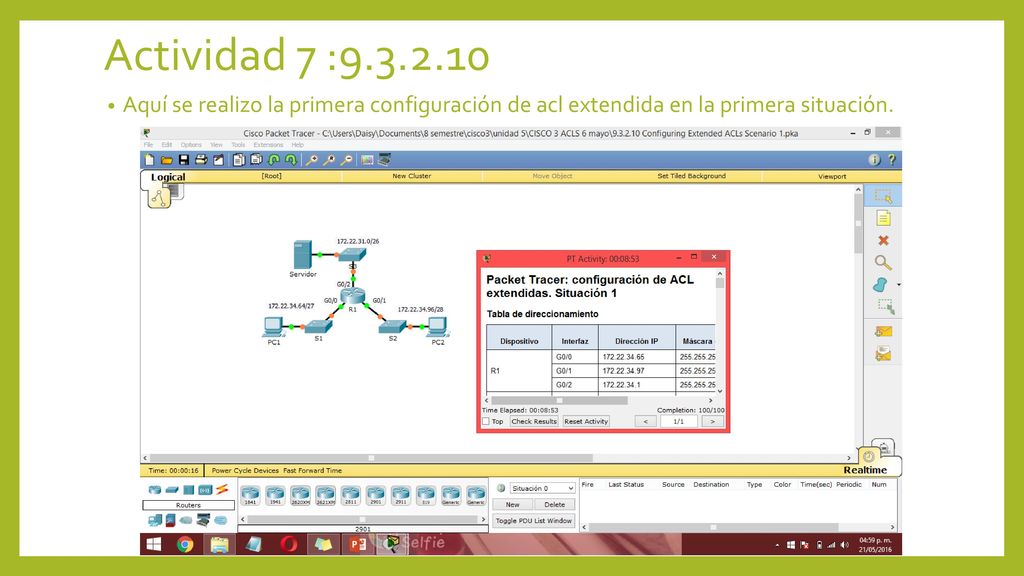This screenshot has width=1024, height=576.
Task: Choose the Wireless Devices category icon
Action: 205,490
